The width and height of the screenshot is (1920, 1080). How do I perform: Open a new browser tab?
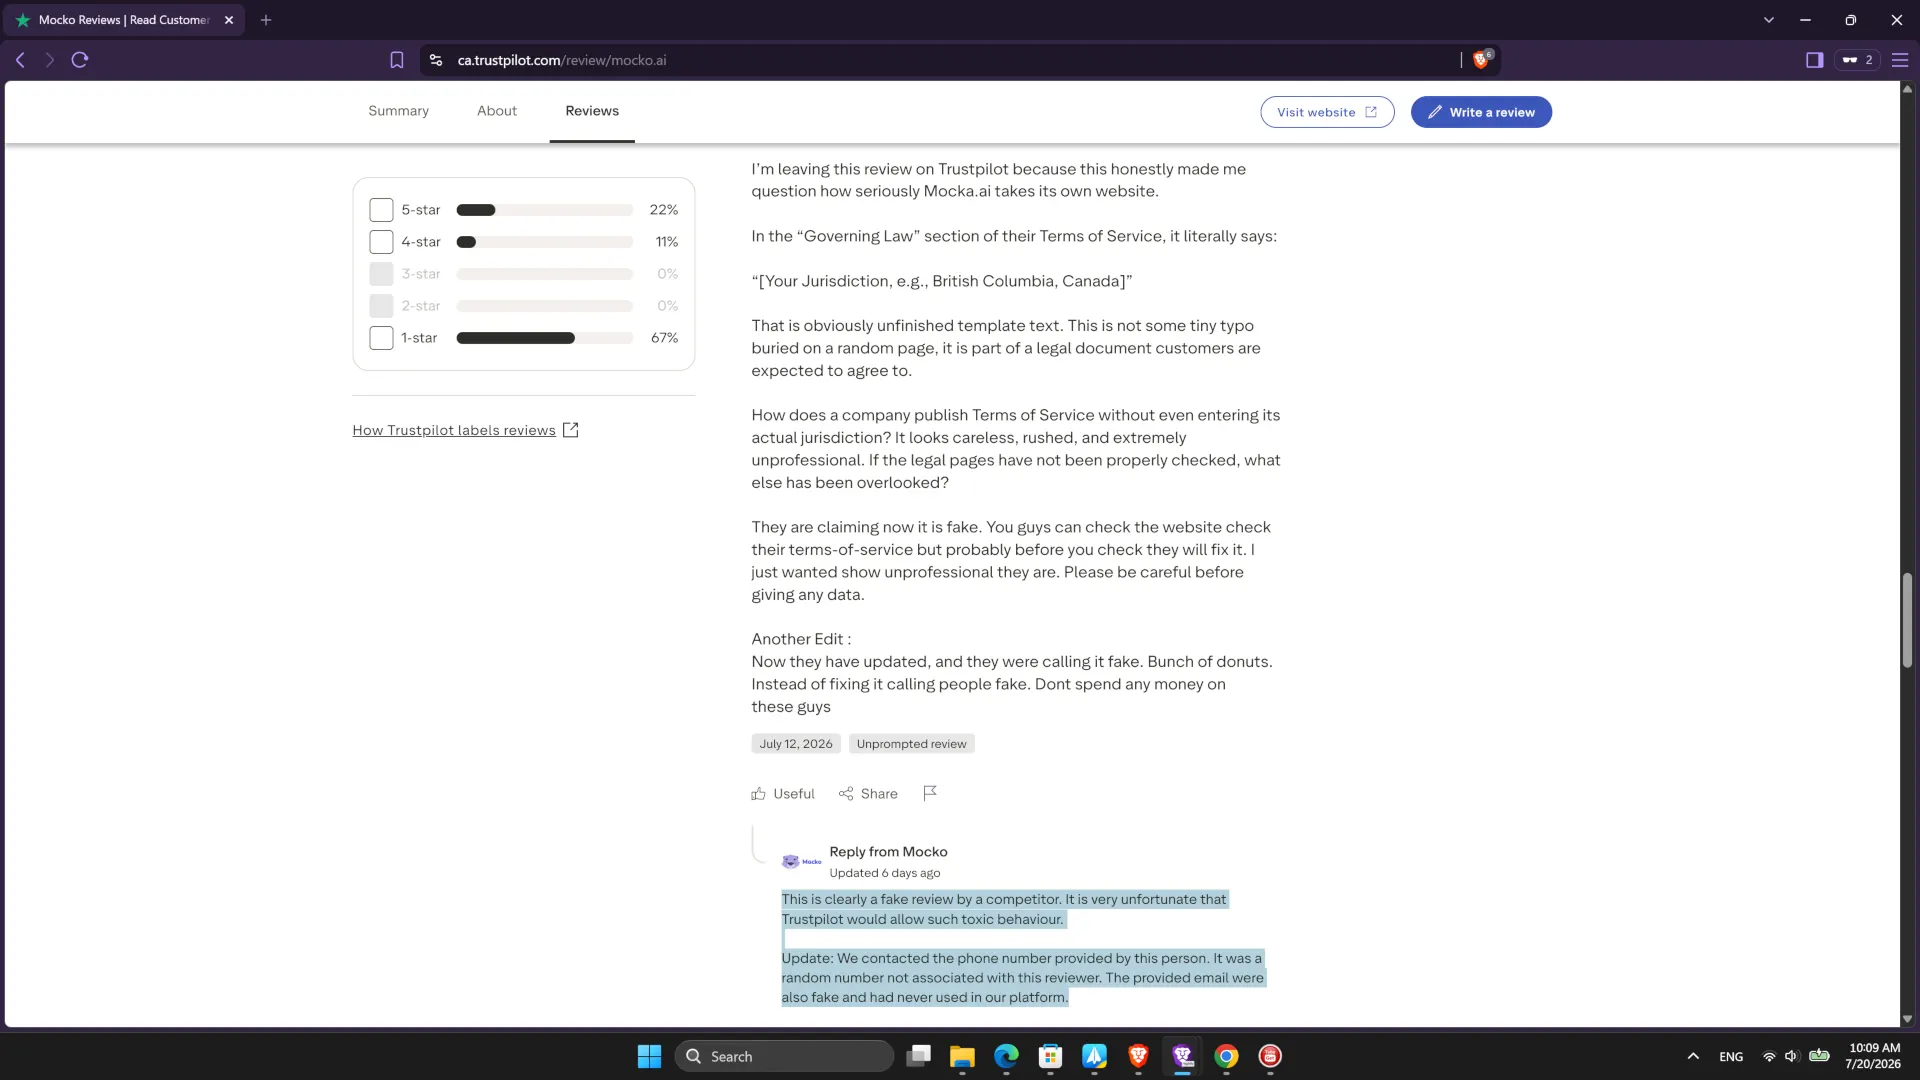pos(266,20)
